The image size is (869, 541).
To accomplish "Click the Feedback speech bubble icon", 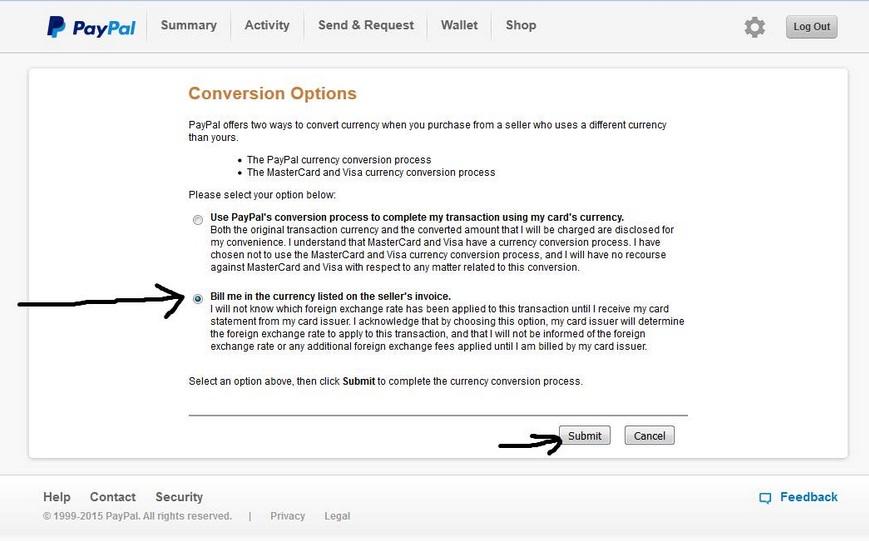I will (x=765, y=498).
